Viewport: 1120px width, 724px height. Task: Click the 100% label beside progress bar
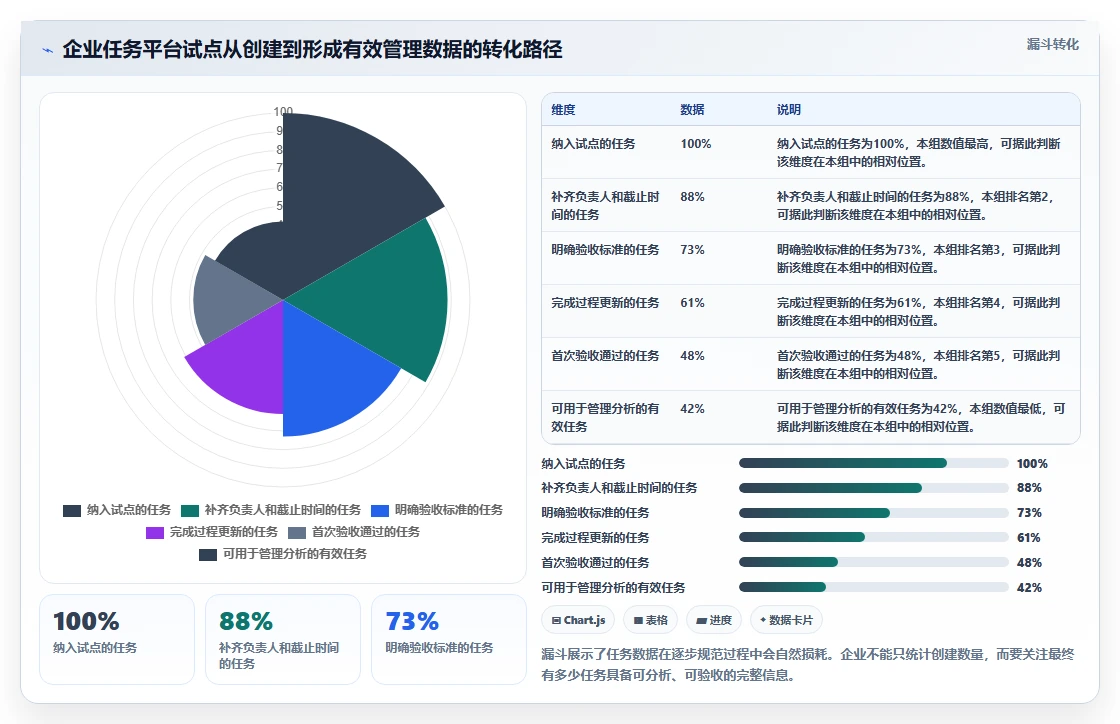1032,463
